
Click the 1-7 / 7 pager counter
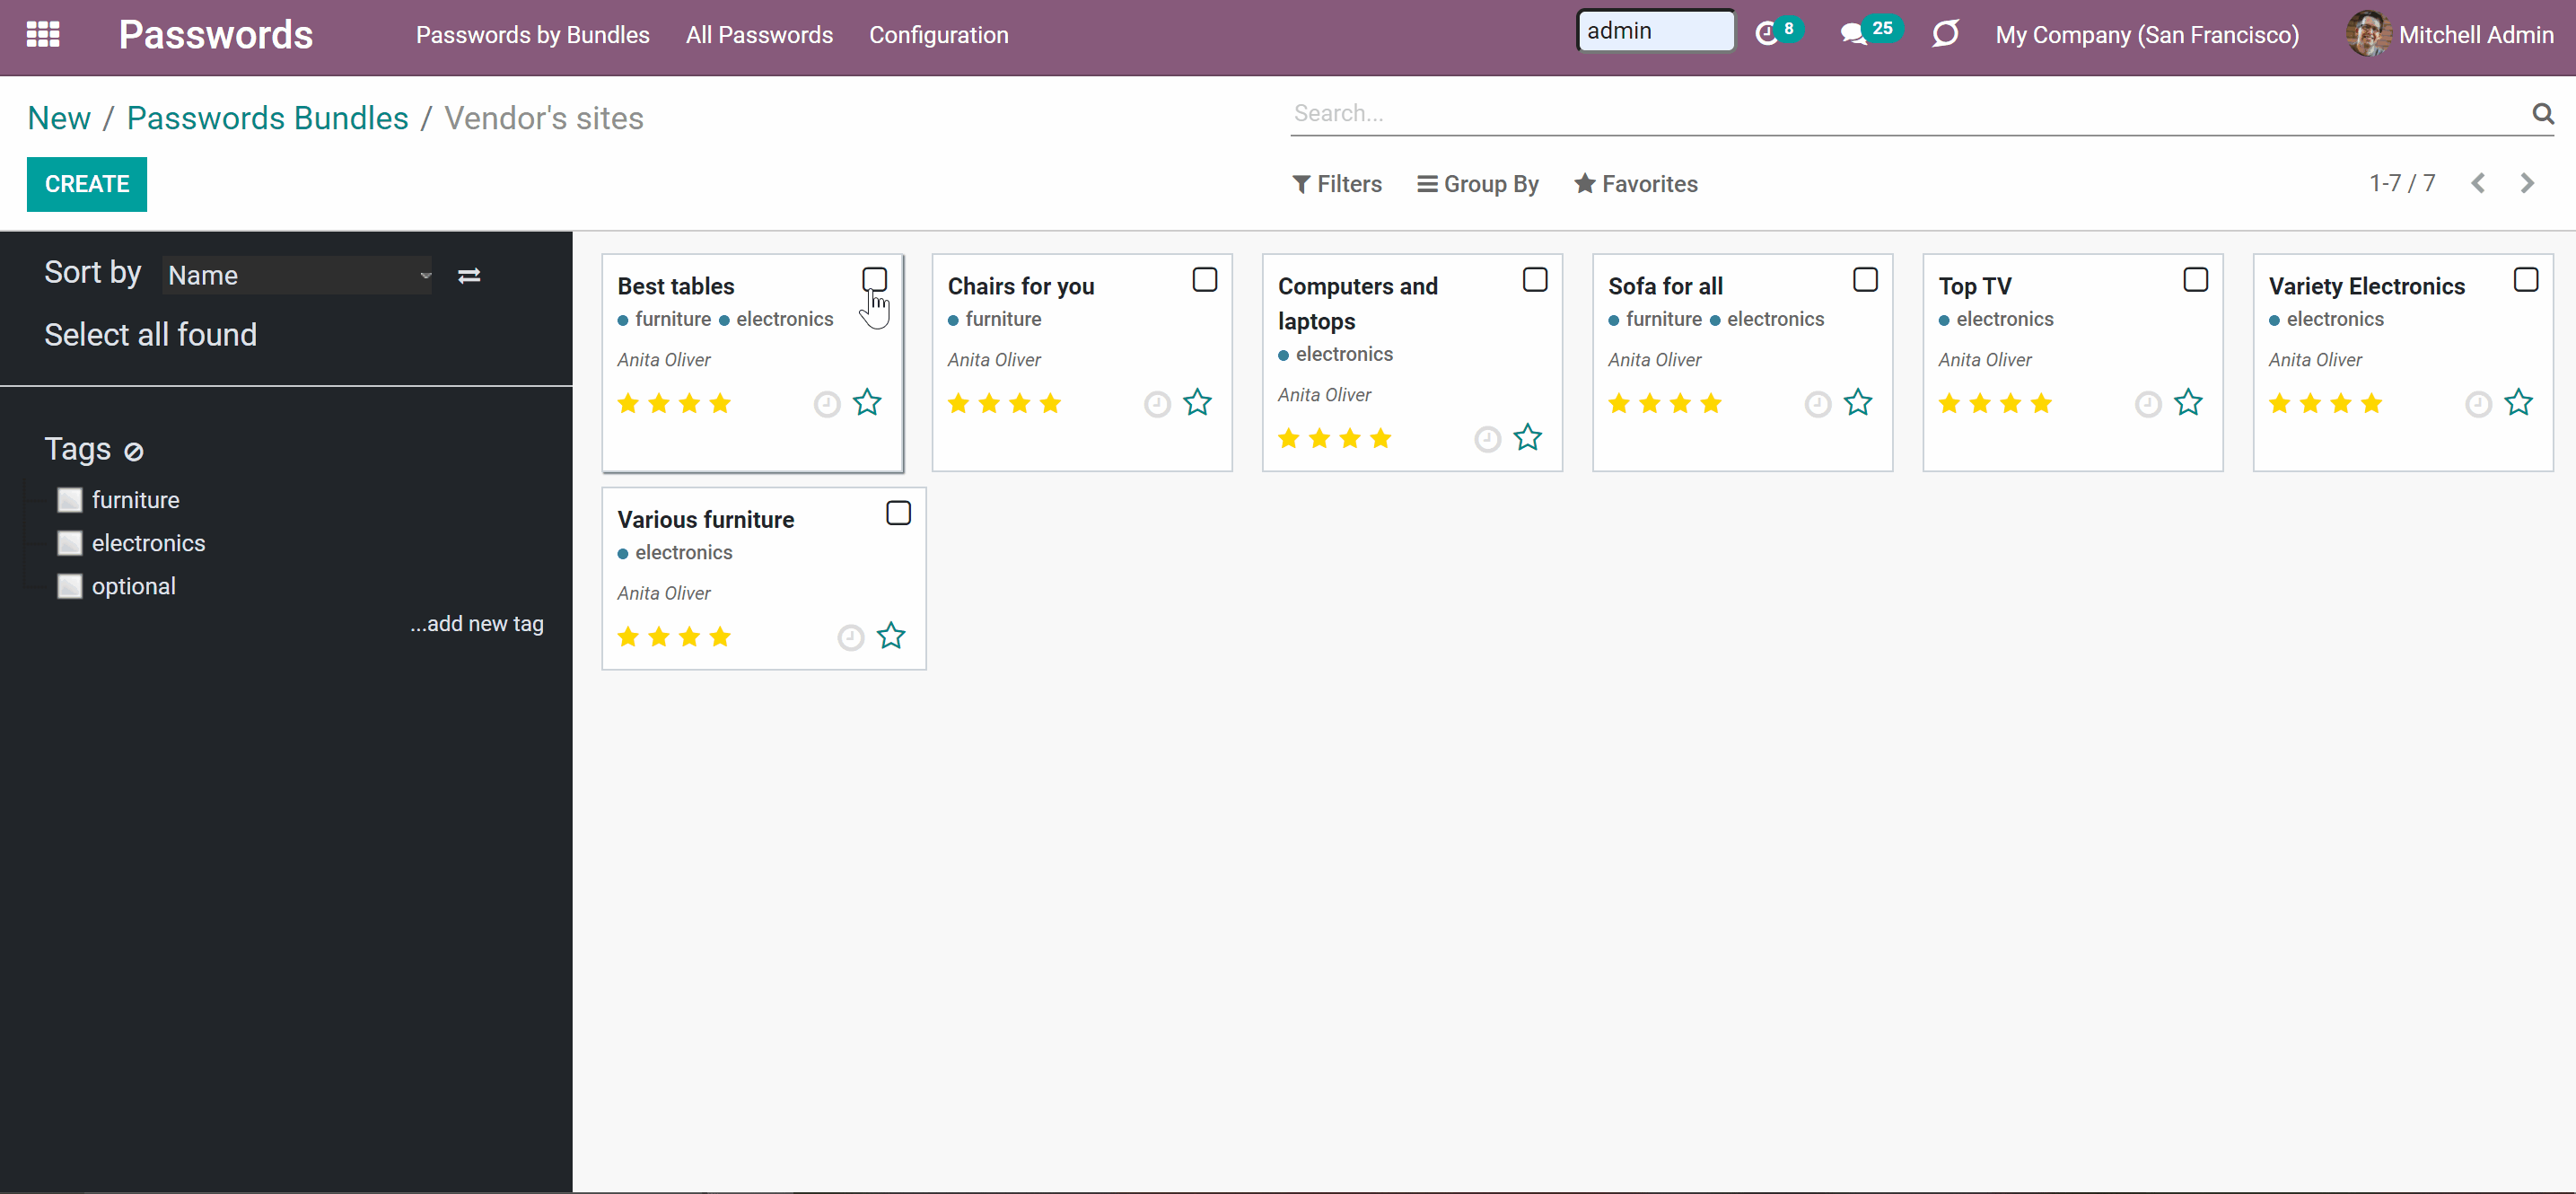(2402, 183)
